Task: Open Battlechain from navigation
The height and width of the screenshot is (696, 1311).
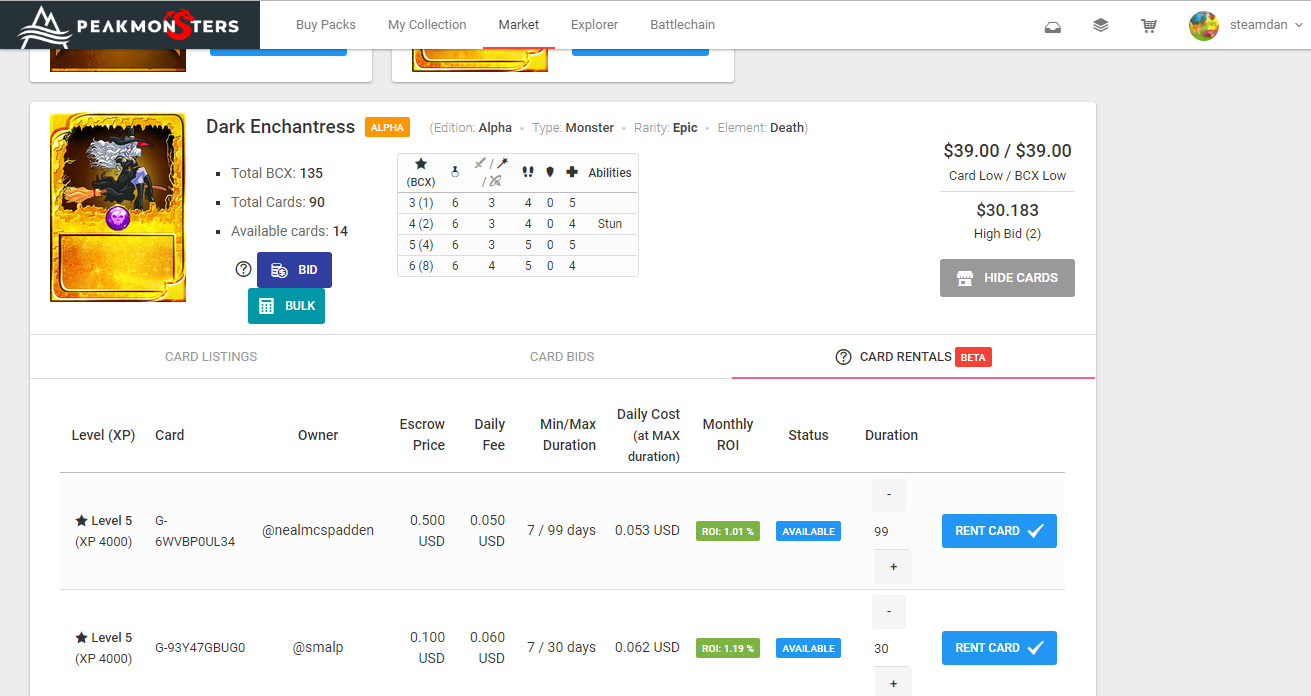Action: (x=682, y=25)
